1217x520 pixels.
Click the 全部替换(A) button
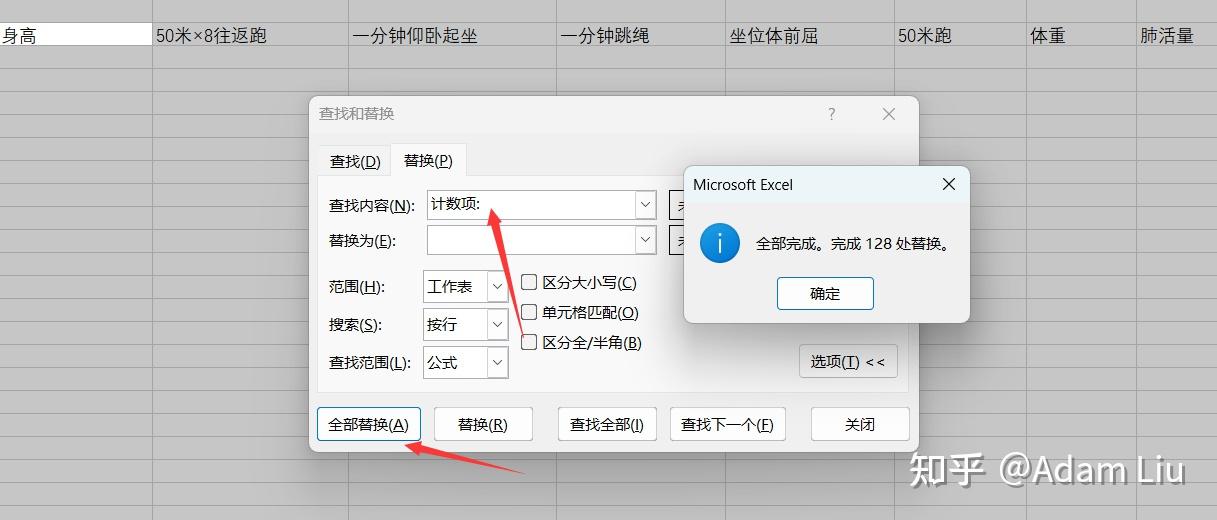(369, 424)
